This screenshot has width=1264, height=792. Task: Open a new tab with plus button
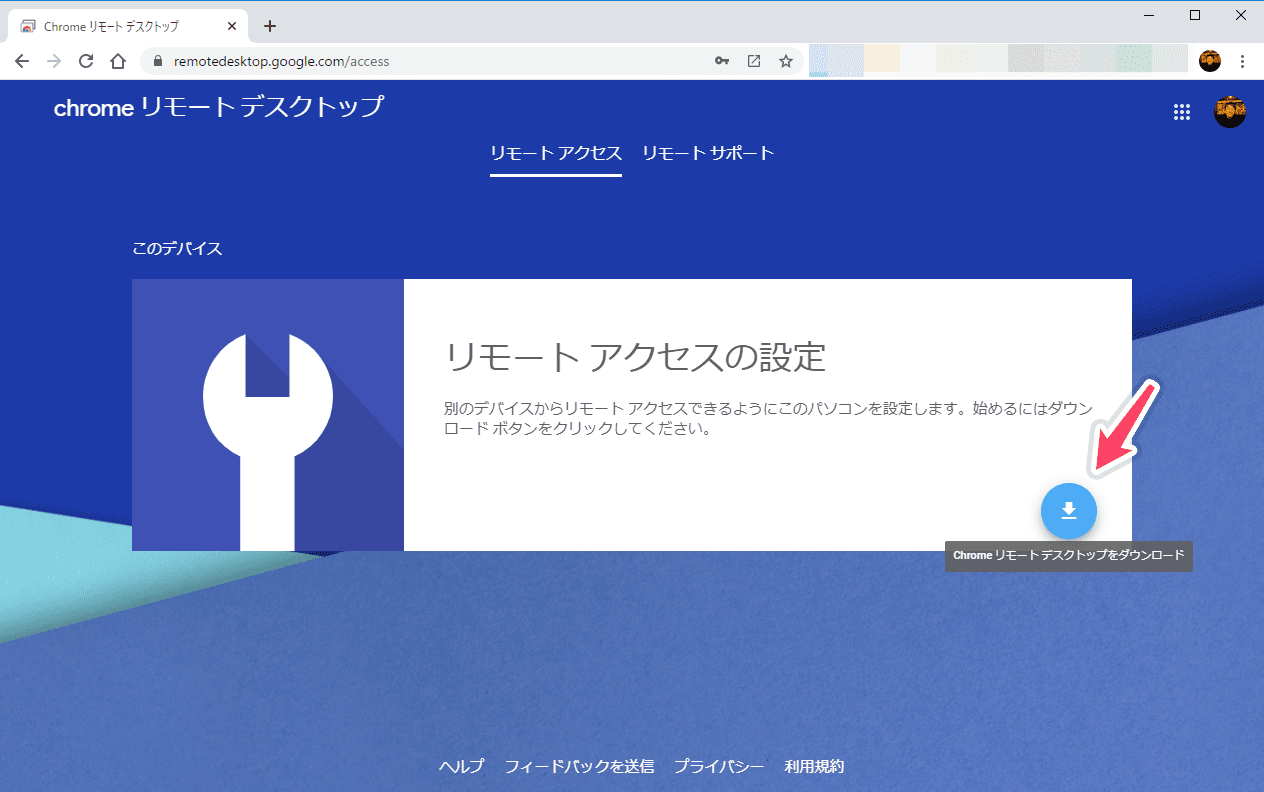click(269, 26)
